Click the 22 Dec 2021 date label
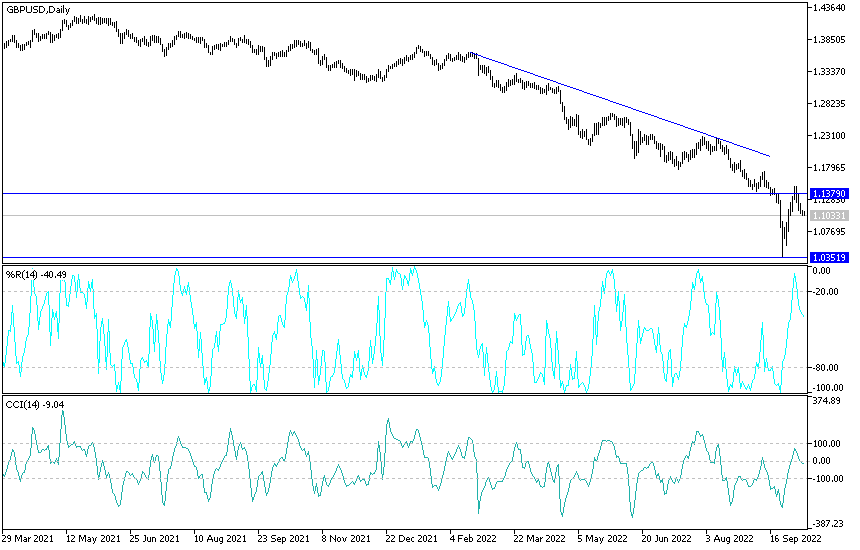The width and height of the screenshot is (860, 550). tap(411, 538)
